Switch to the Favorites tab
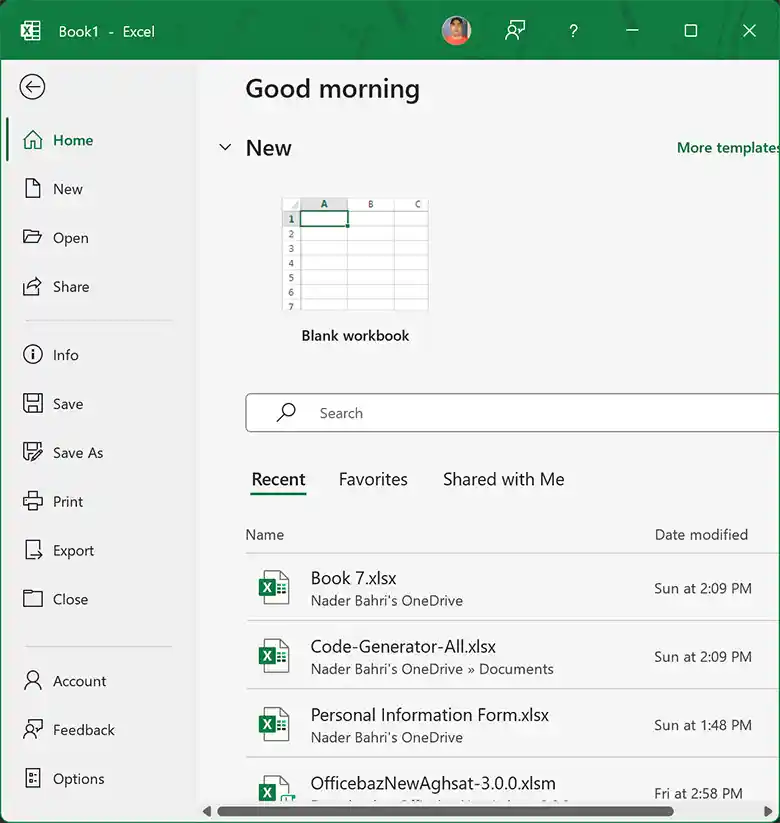This screenshot has width=780, height=823. [x=373, y=479]
